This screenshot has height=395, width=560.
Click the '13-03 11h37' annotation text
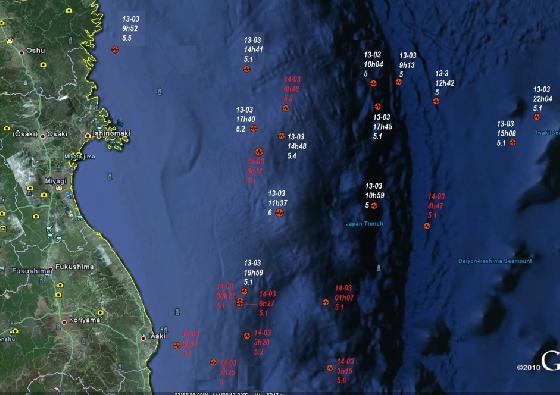click(278, 198)
